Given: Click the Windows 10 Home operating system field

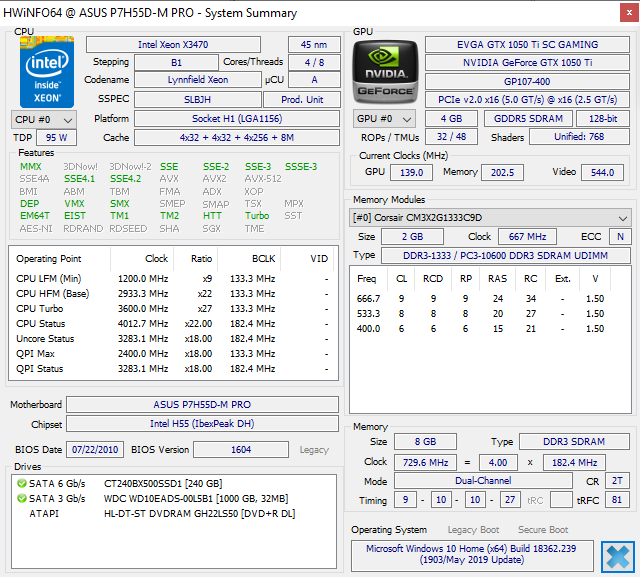Looking at the screenshot, I should coord(472,555).
